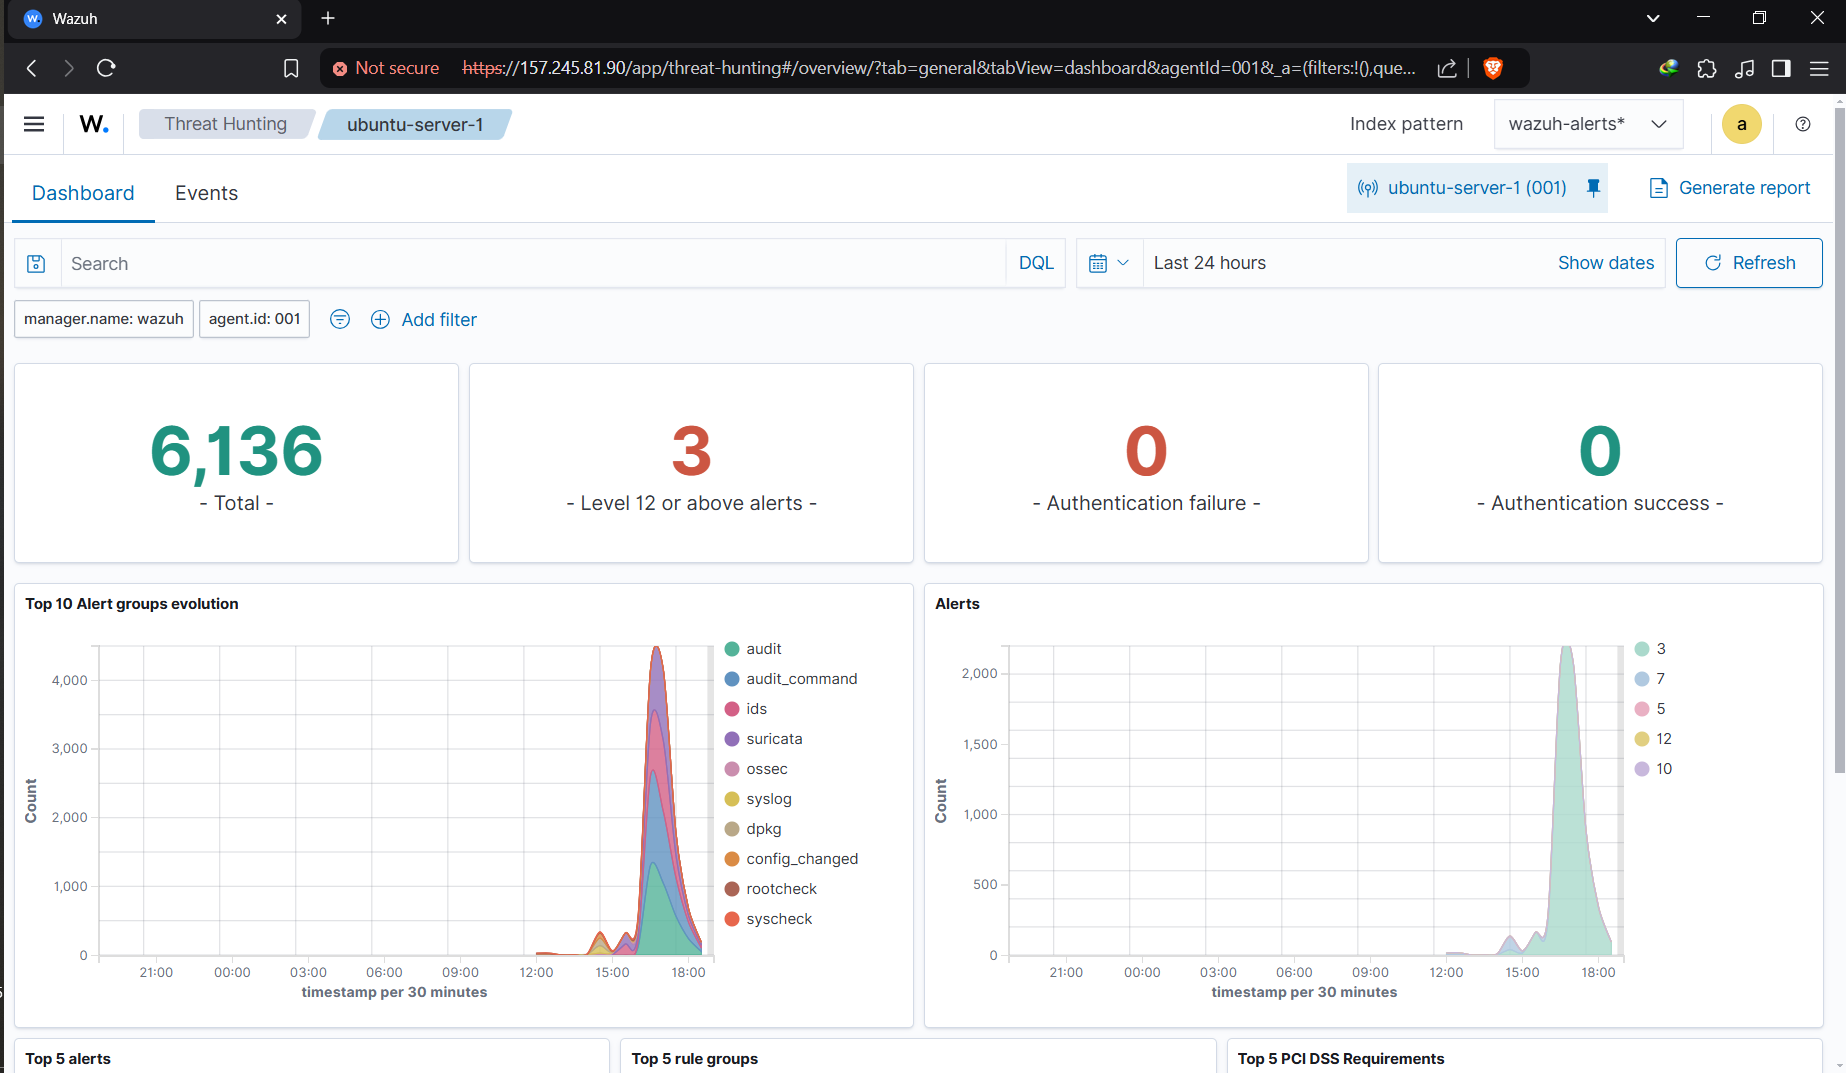
Task: Click the share page icon in address bar
Action: coord(1447,68)
